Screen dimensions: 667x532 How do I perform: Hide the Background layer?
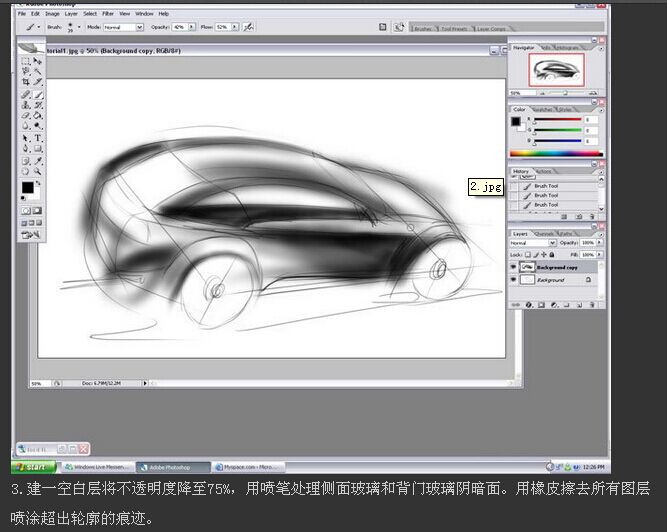513,279
